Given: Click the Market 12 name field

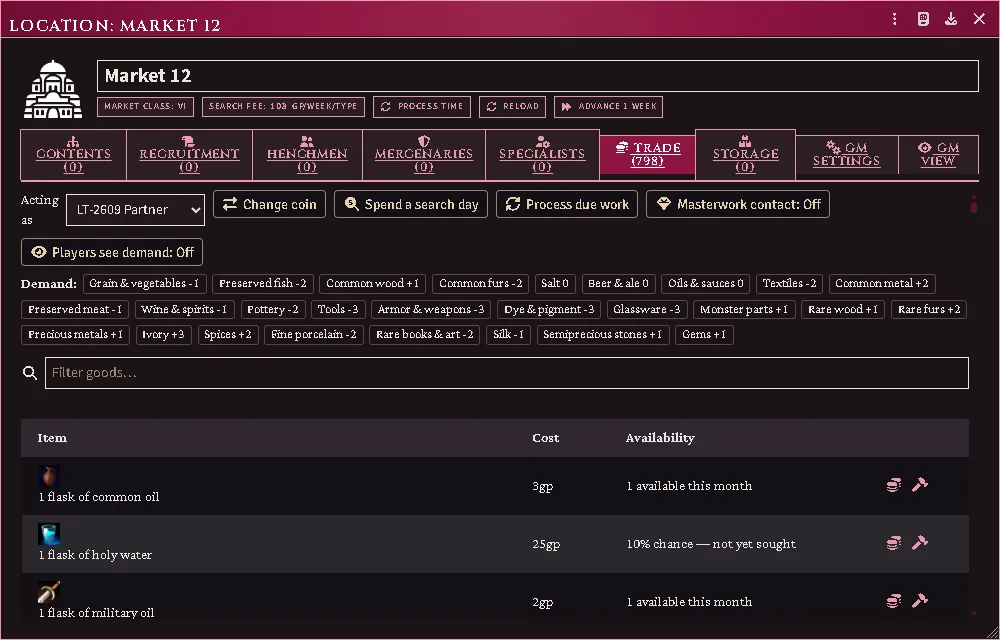Looking at the screenshot, I should [538, 76].
